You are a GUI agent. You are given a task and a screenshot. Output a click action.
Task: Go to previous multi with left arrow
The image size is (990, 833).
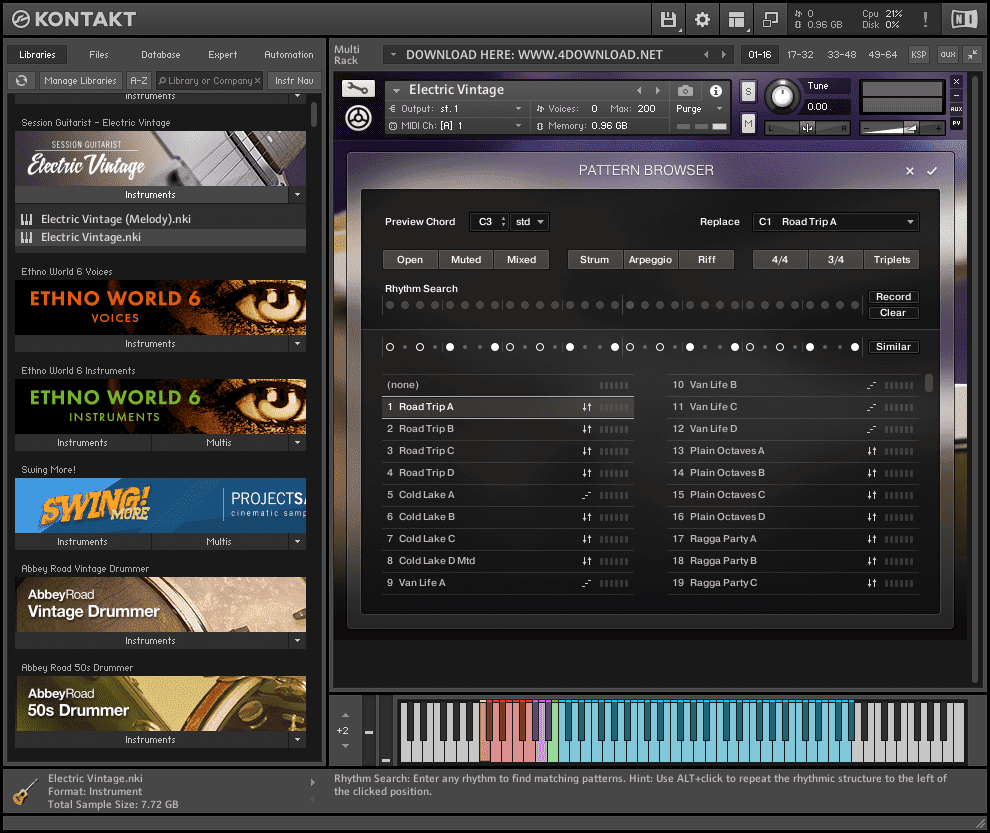click(x=706, y=55)
